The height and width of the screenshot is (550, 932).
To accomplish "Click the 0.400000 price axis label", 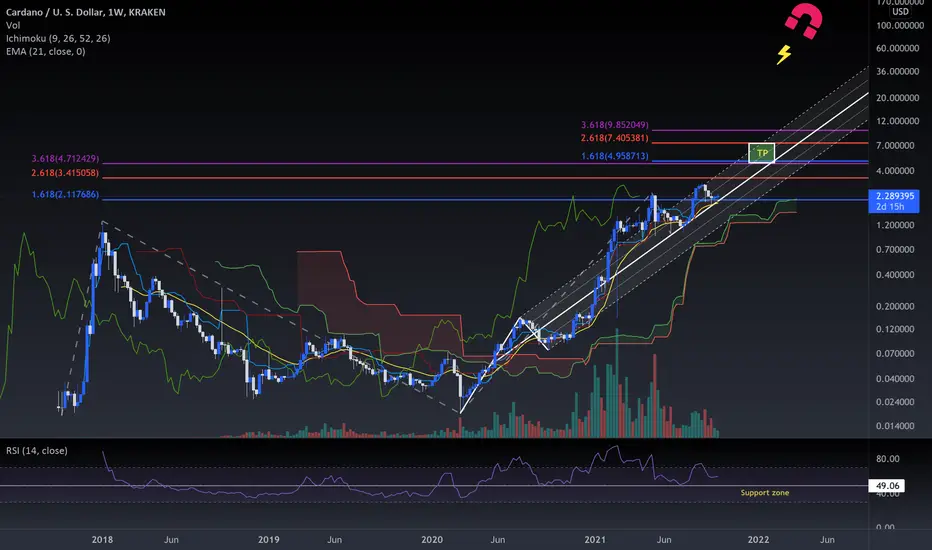I will [895, 275].
